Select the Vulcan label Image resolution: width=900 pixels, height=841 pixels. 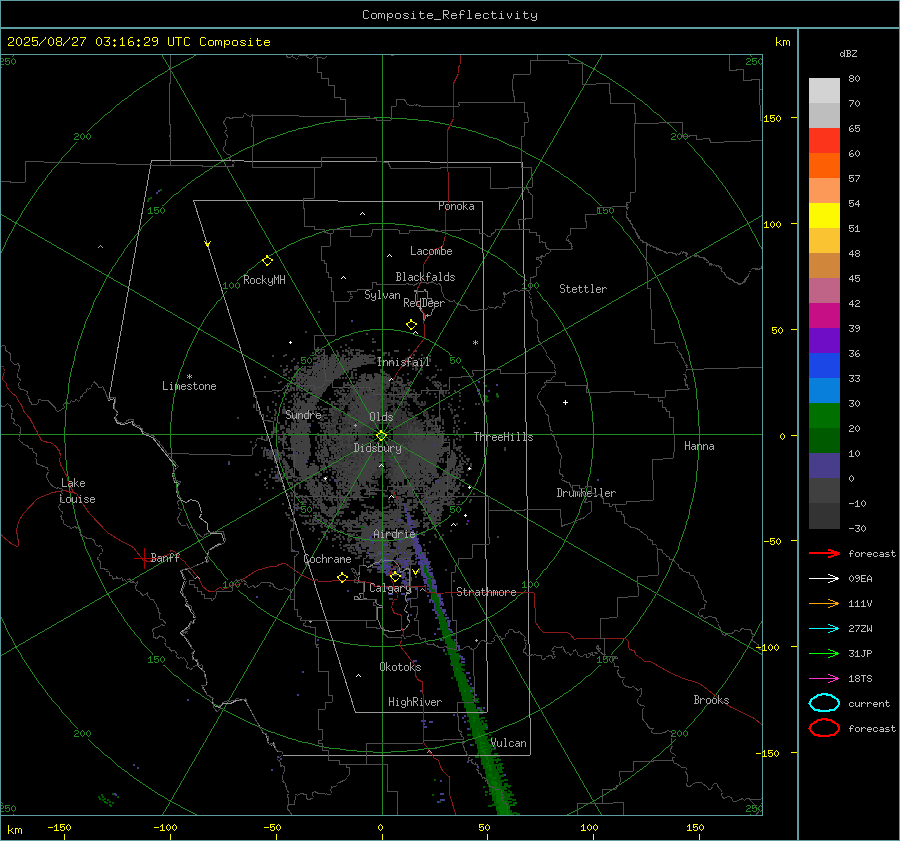(x=508, y=743)
